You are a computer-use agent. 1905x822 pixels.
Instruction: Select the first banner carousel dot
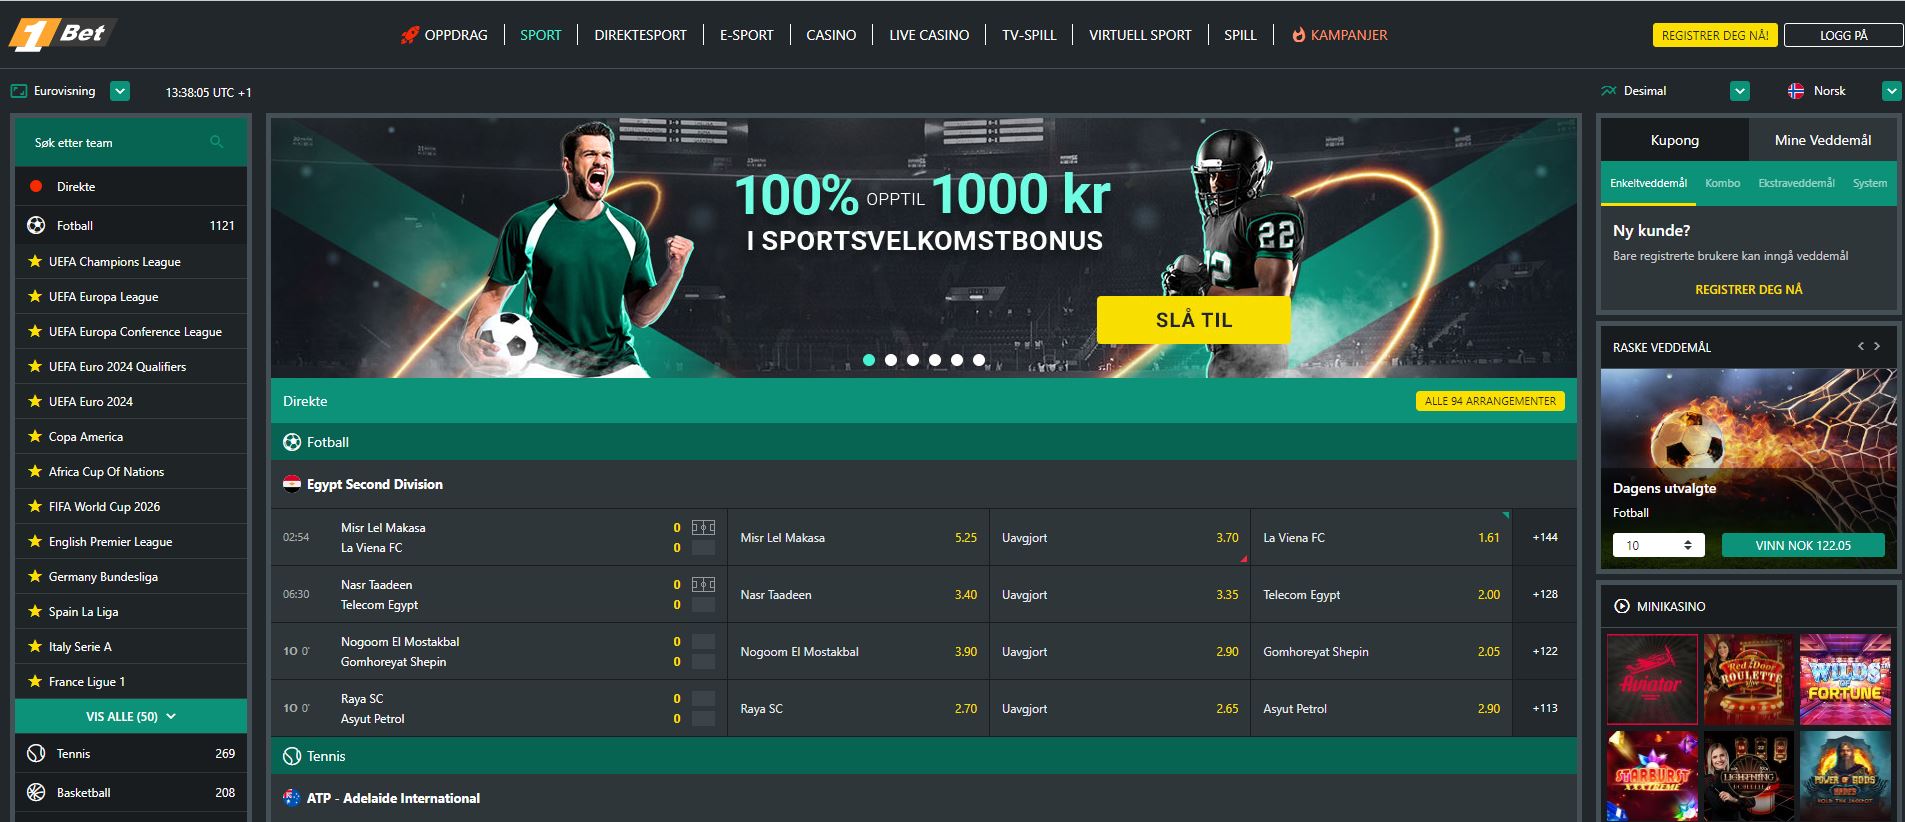coord(869,360)
